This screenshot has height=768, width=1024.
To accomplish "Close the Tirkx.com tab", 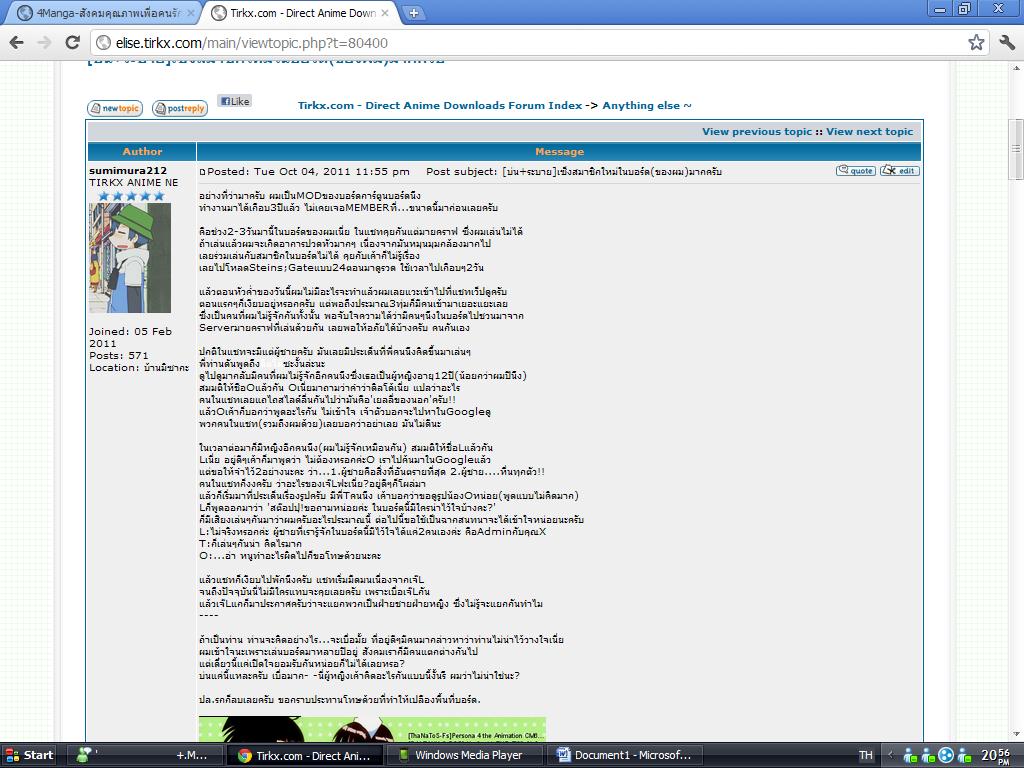I will click(x=385, y=12).
